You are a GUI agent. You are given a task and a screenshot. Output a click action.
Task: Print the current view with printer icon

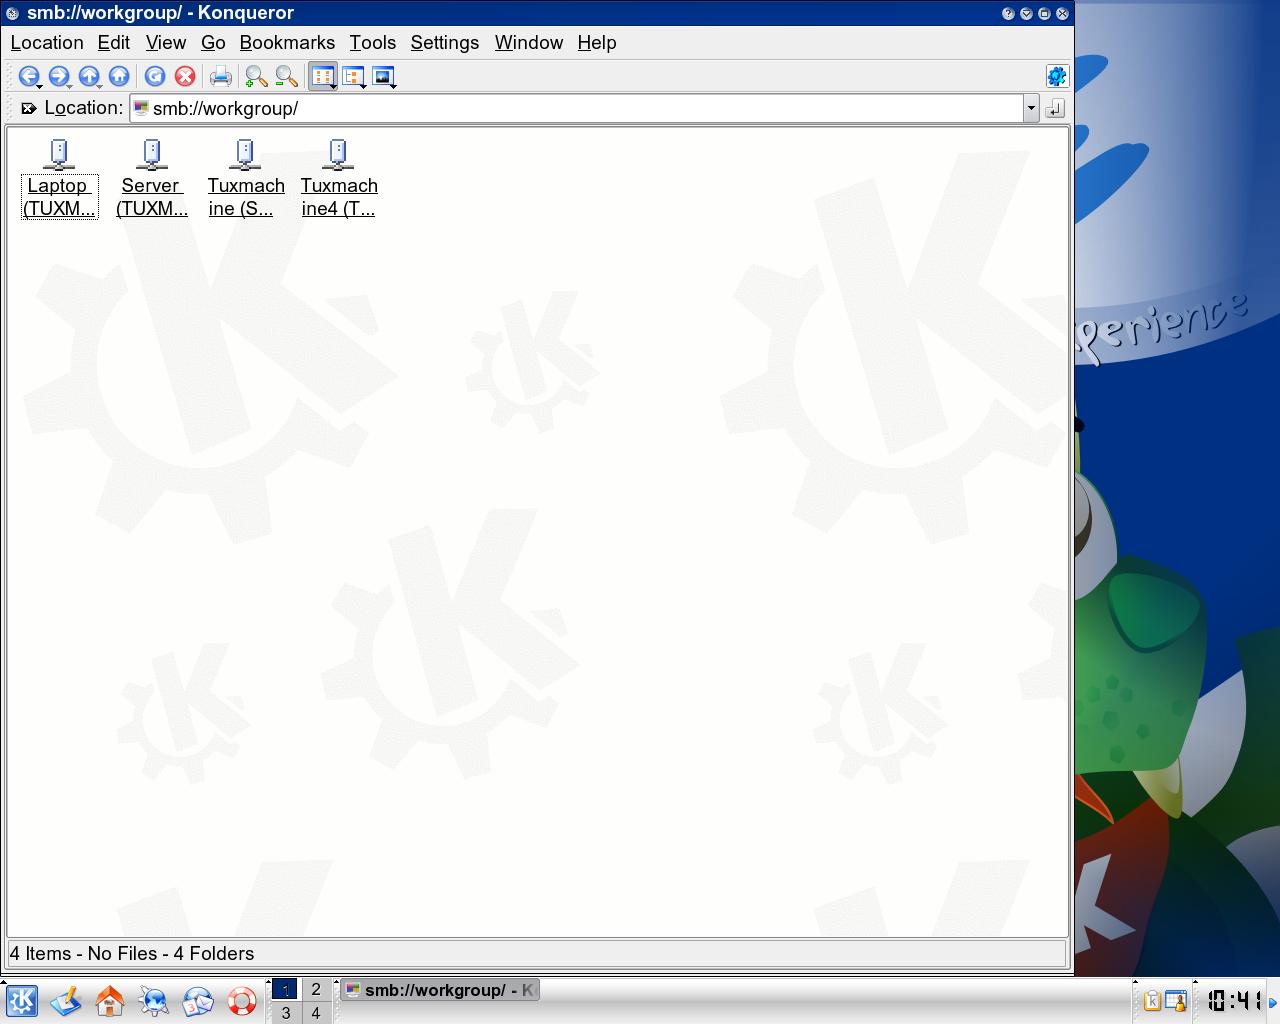point(221,76)
